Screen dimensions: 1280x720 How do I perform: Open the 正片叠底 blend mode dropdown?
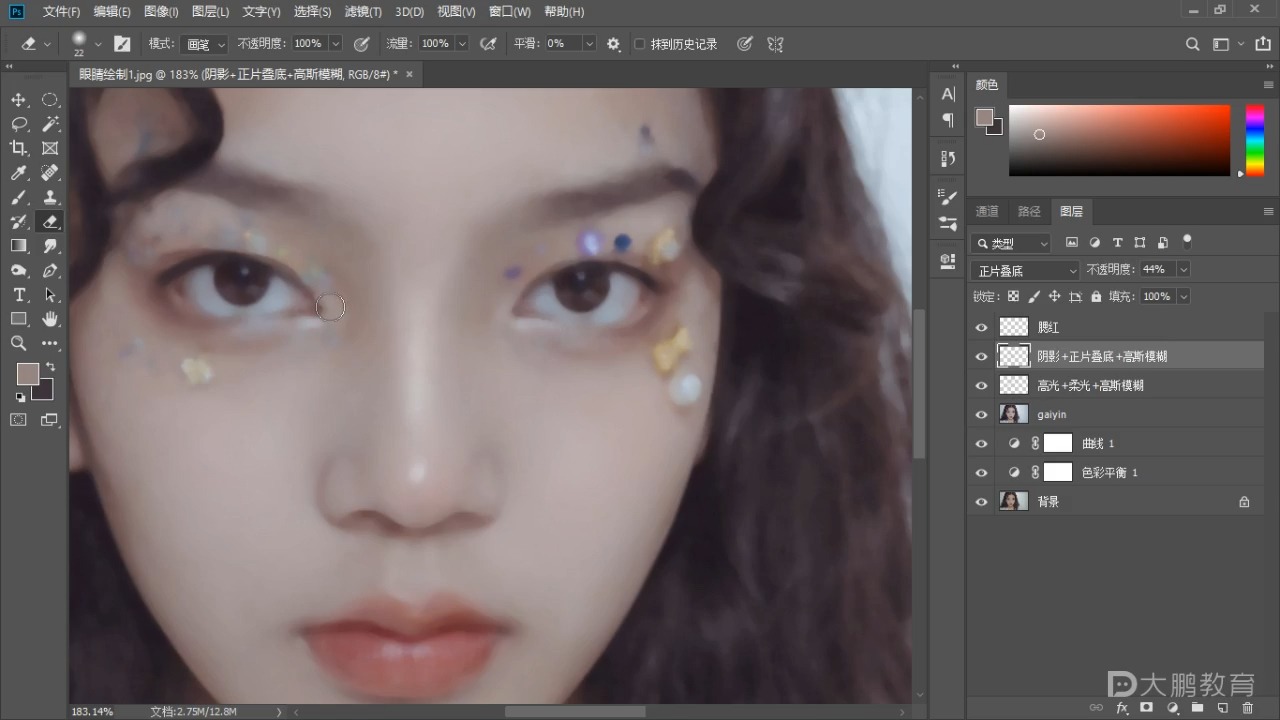tap(1025, 270)
